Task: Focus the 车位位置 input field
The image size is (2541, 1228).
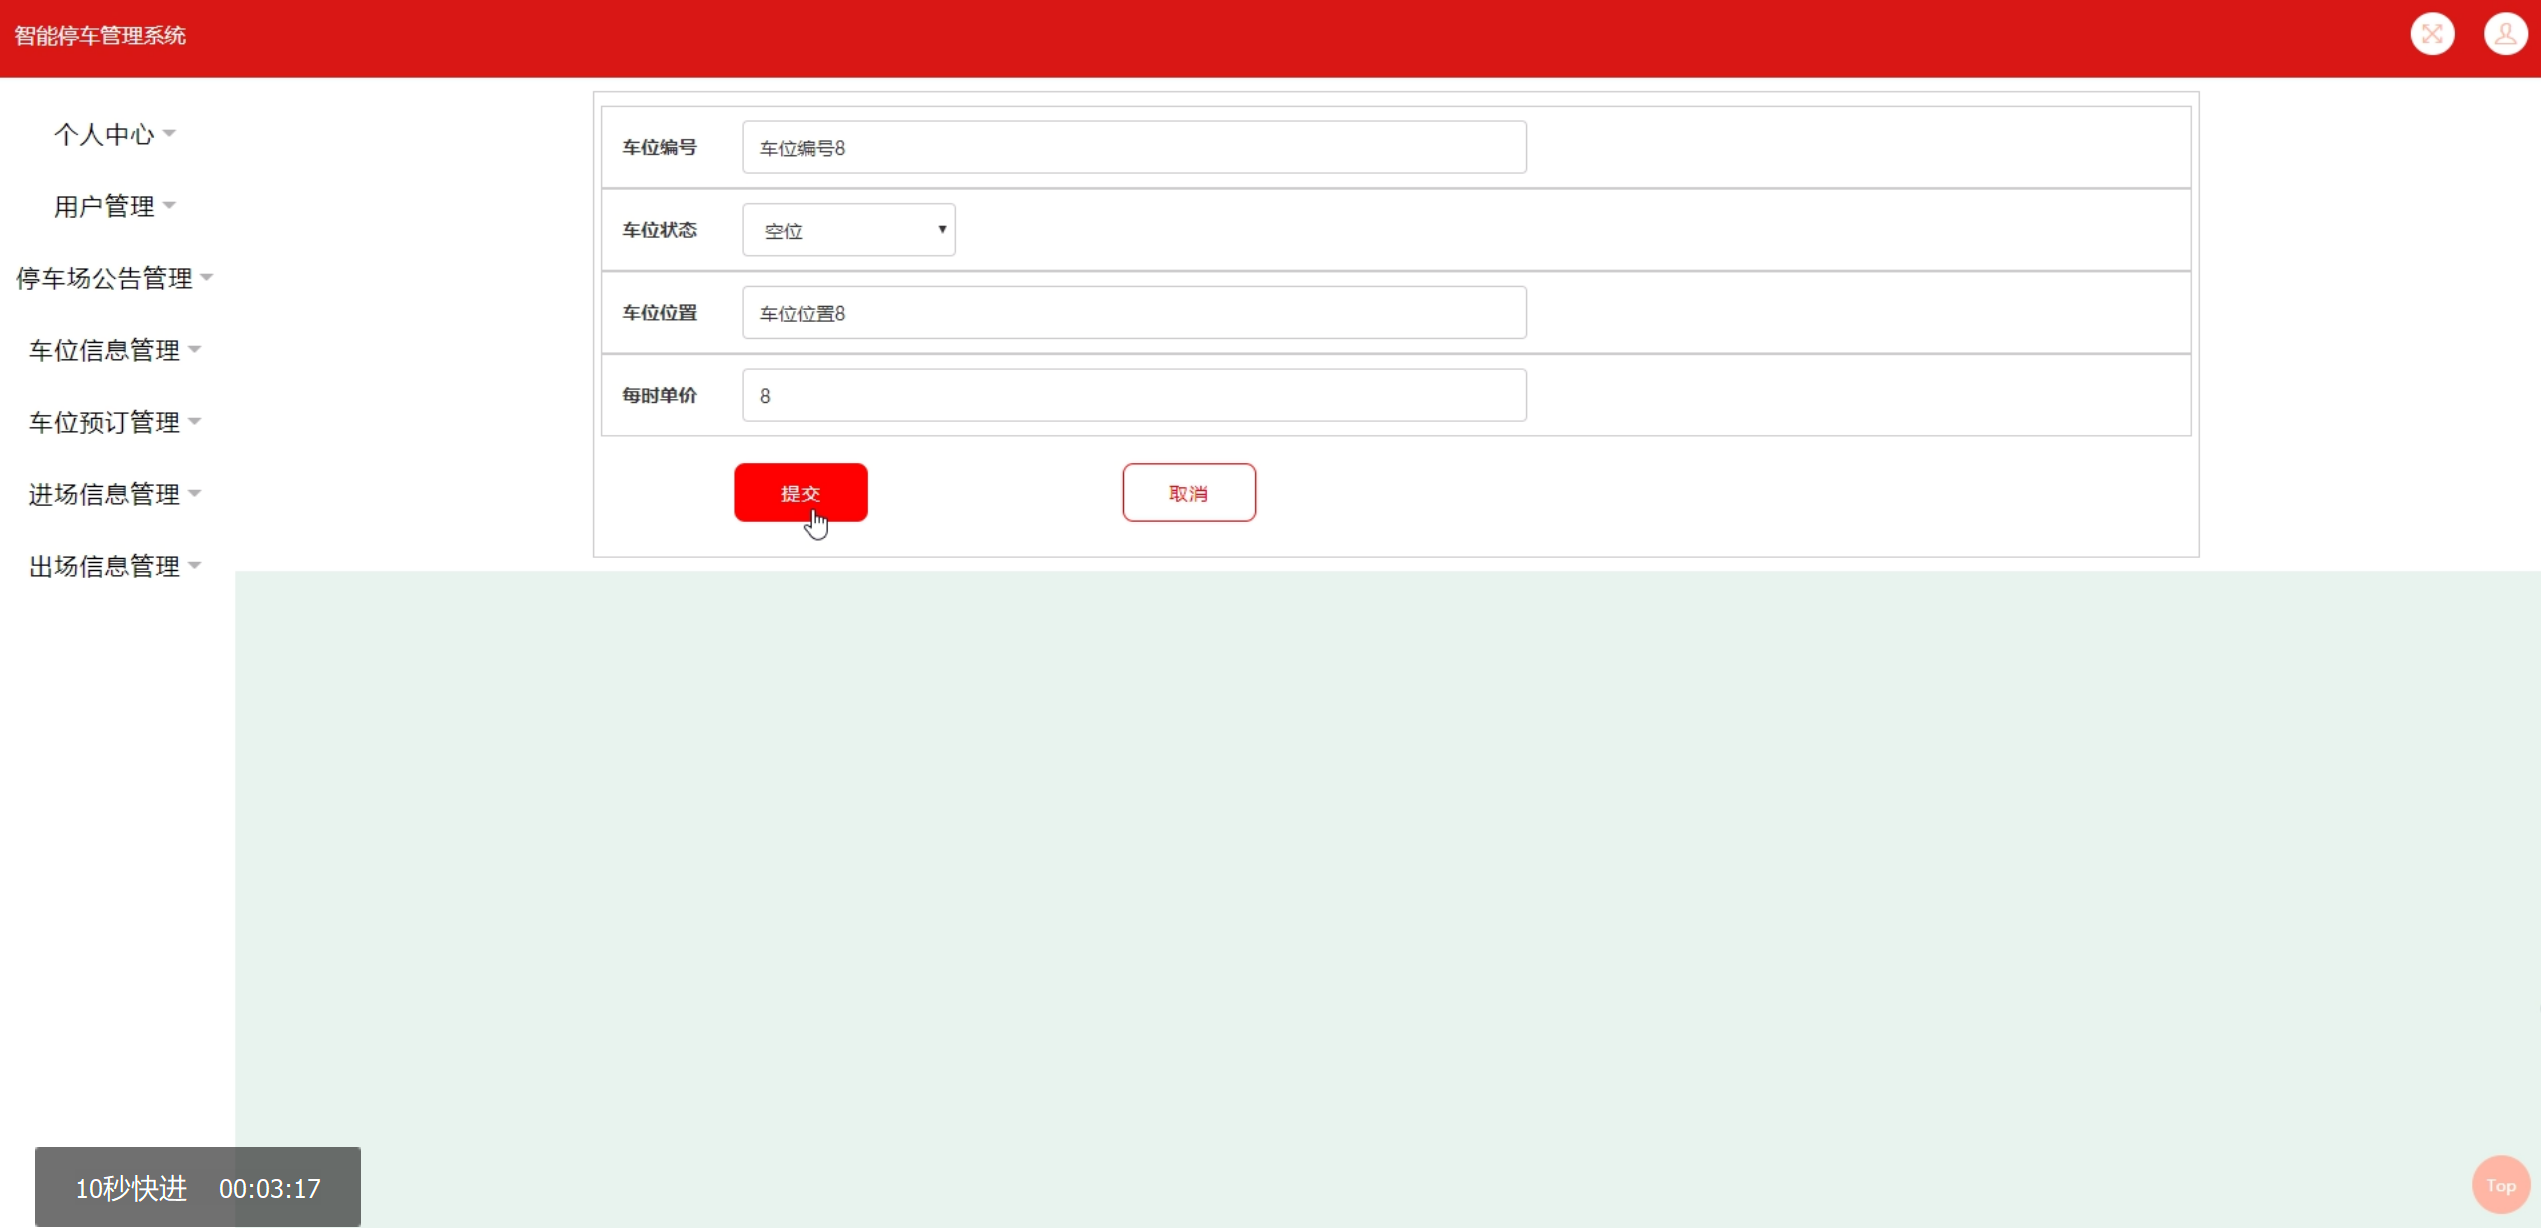Action: pyautogui.click(x=1133, y=313)
